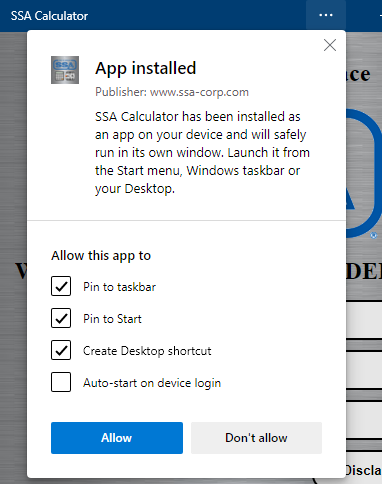
Task: Click the Don't allow button
Action: [x=256, y=438]
